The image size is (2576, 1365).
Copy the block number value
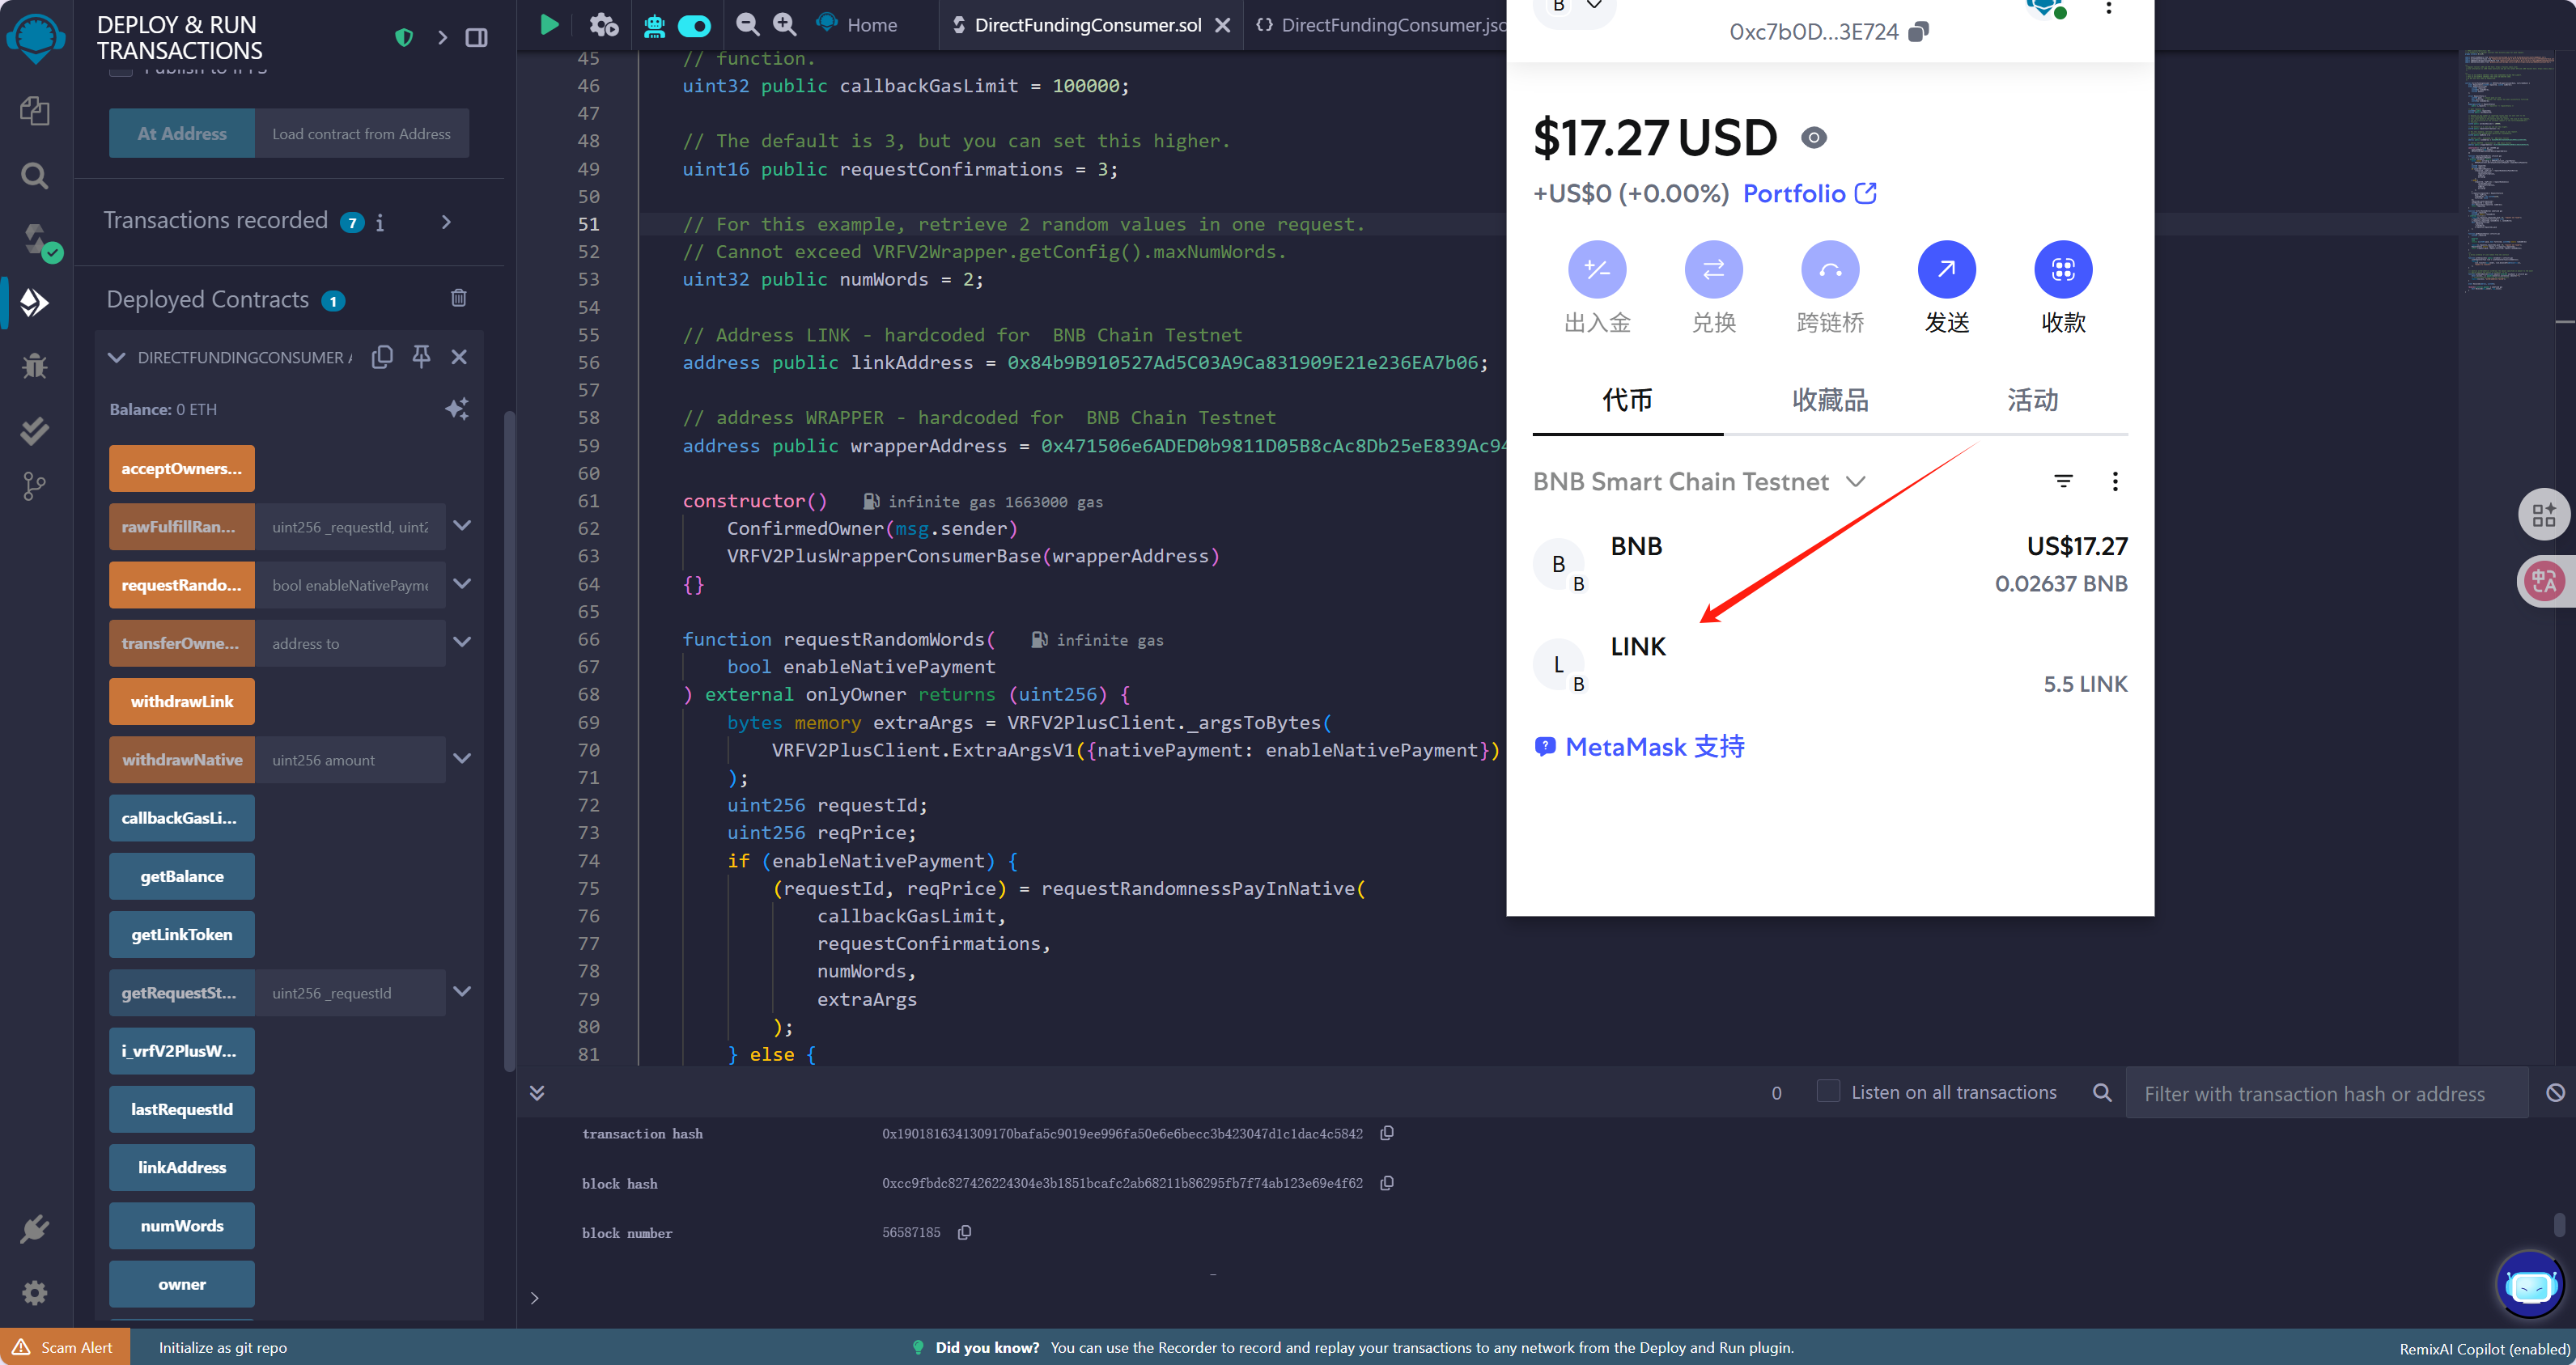(964, 1232)
